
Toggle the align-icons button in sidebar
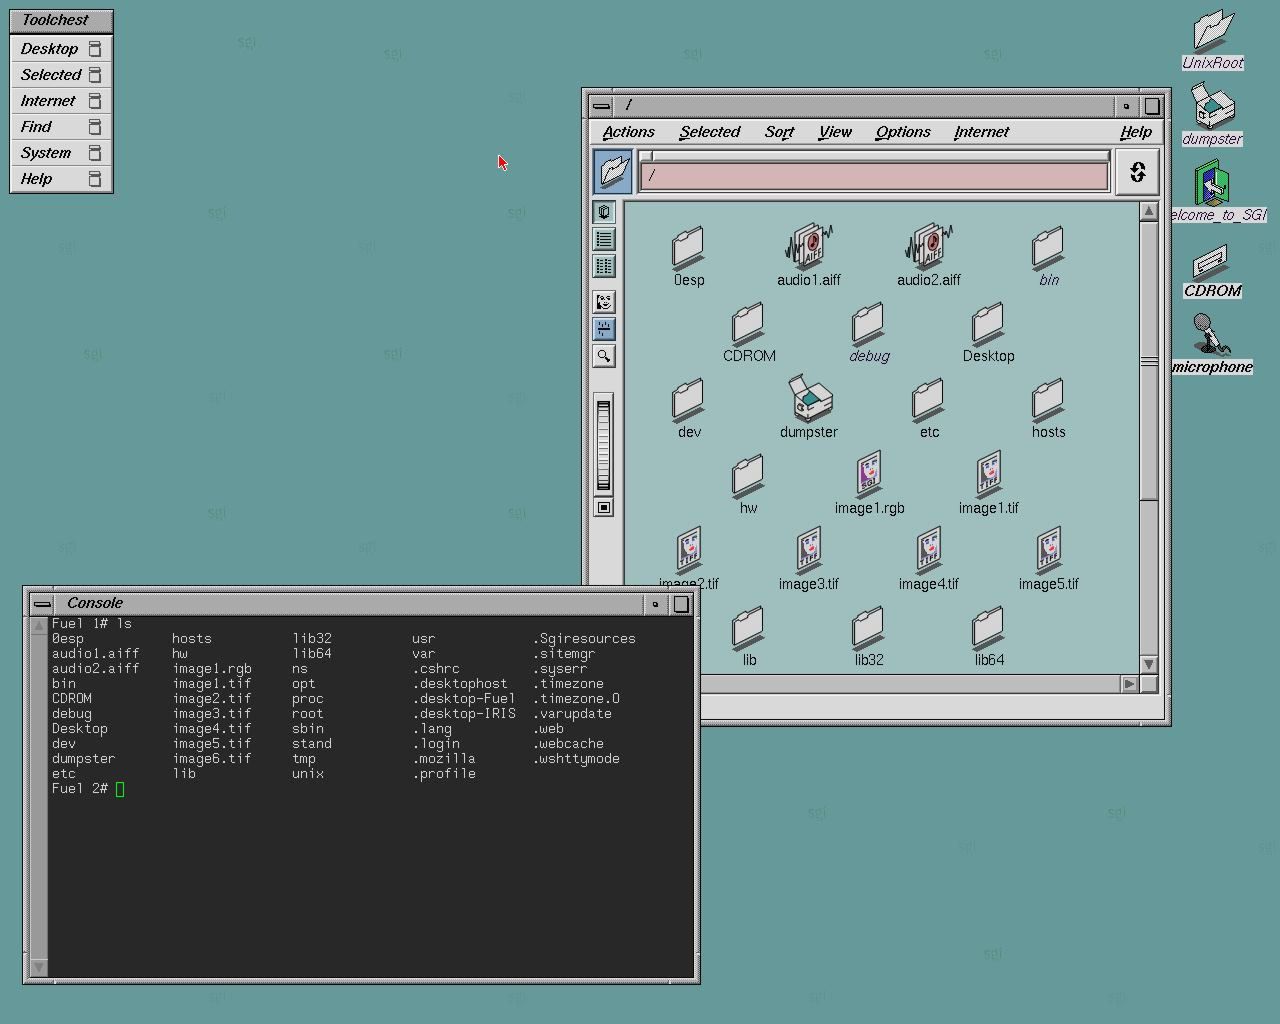tap(604, 329)
